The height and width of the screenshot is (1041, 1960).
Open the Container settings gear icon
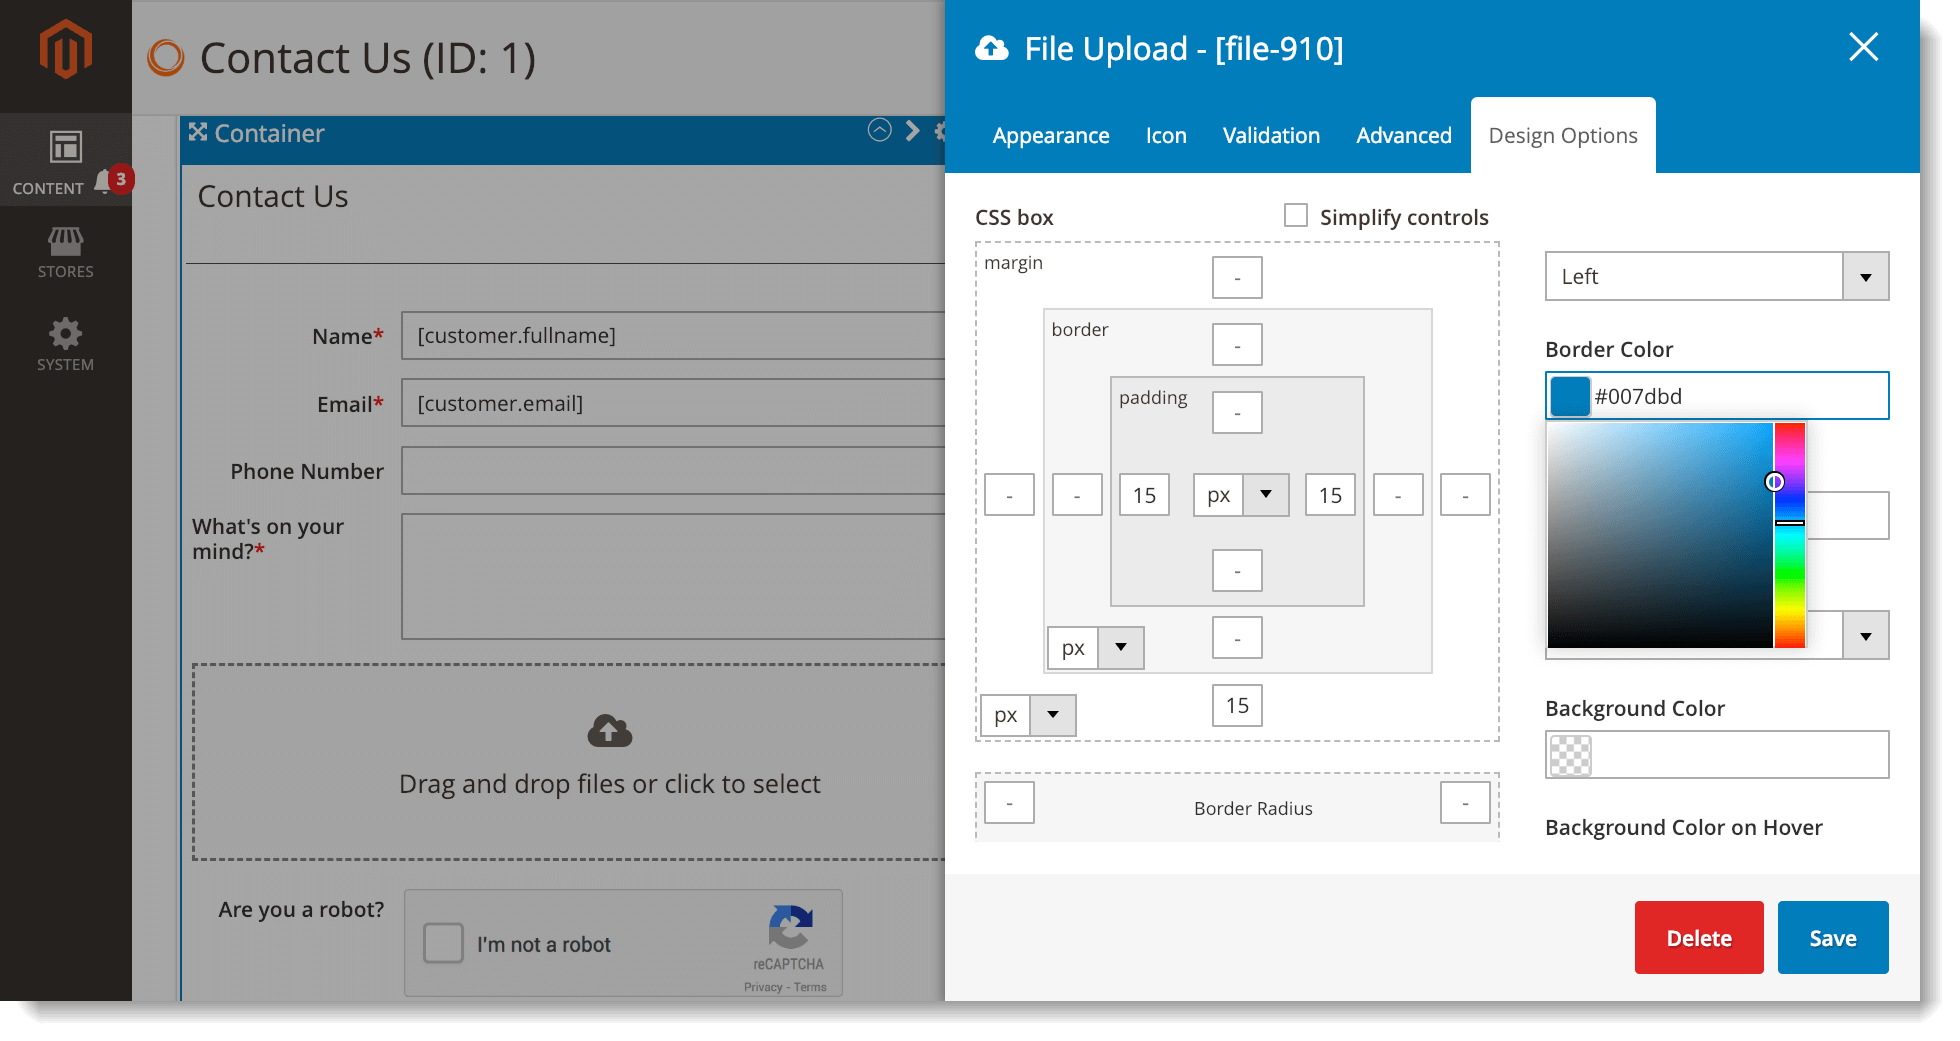tap(941, 132)
